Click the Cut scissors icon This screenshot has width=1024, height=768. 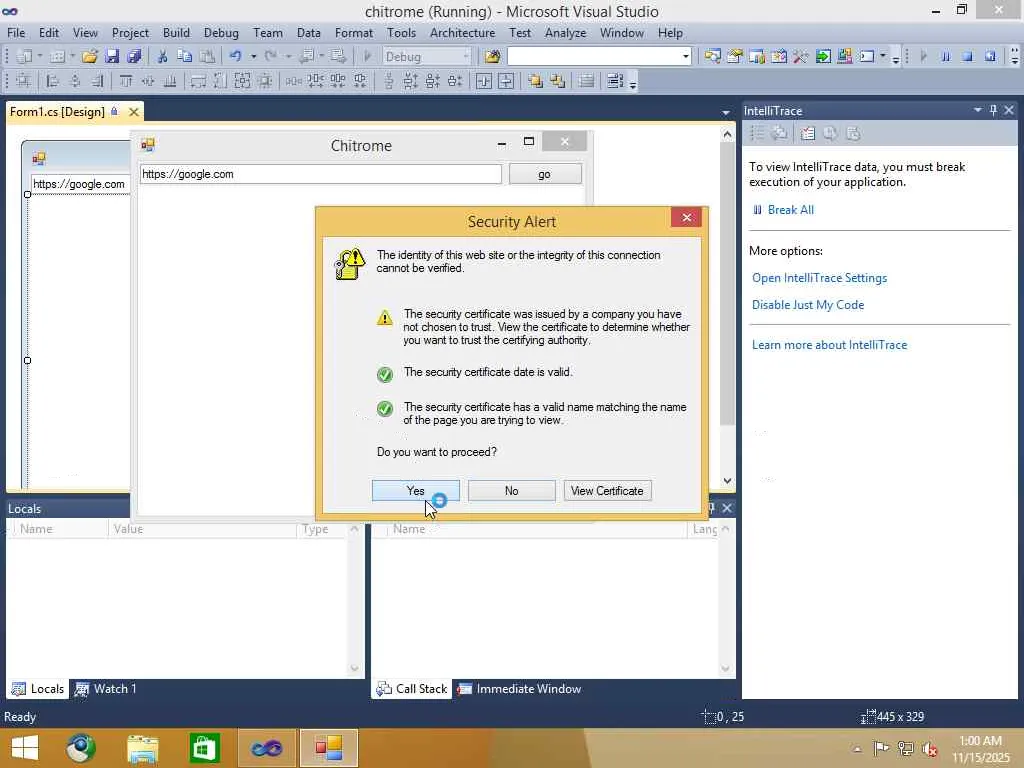[x=163, y=57]
